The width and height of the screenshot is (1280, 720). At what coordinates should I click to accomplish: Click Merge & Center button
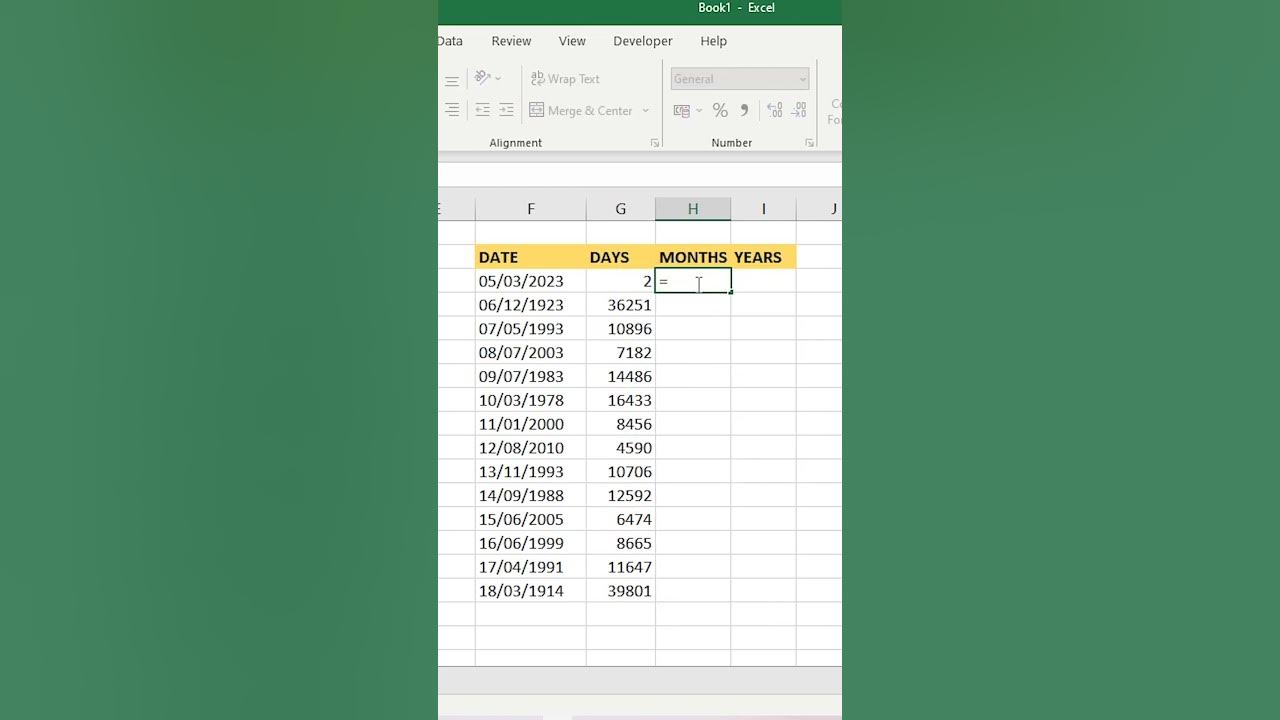click(x=581, y=111)
